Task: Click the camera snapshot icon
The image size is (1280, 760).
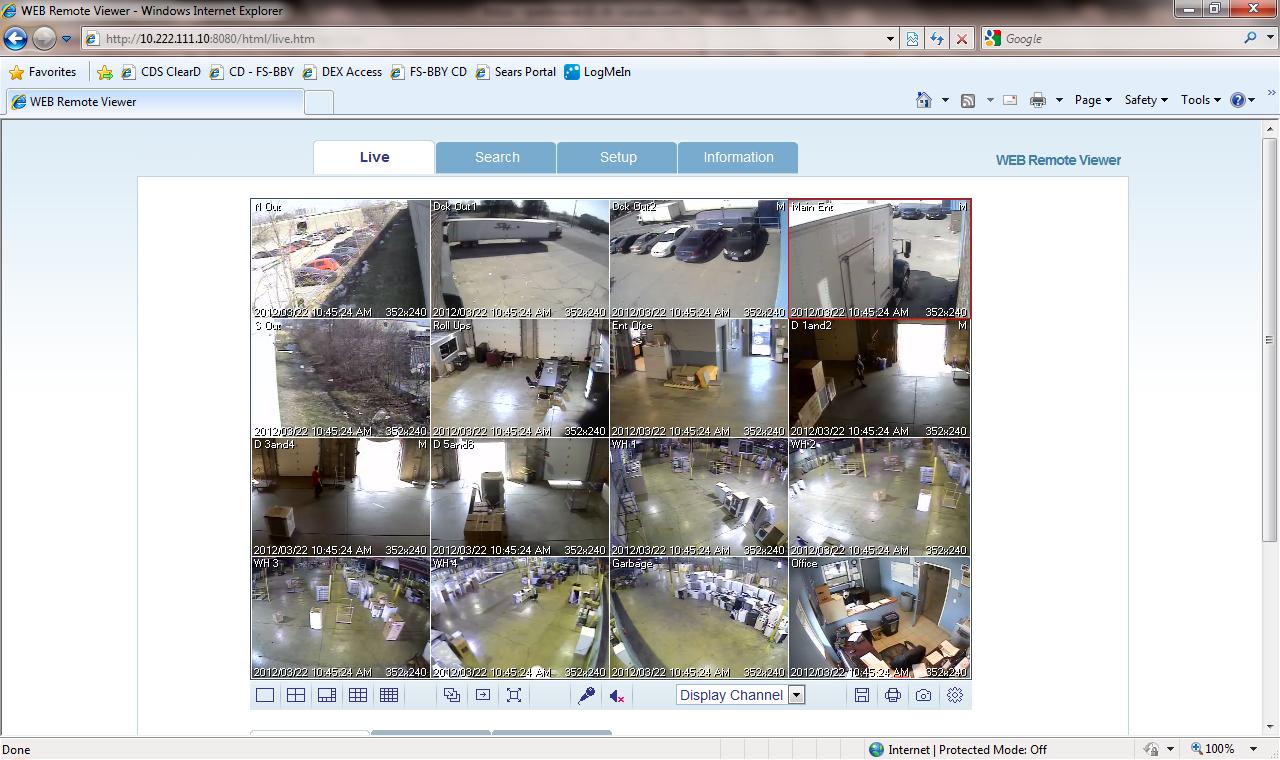Action: pyautogui.click(x=923, y=695)
